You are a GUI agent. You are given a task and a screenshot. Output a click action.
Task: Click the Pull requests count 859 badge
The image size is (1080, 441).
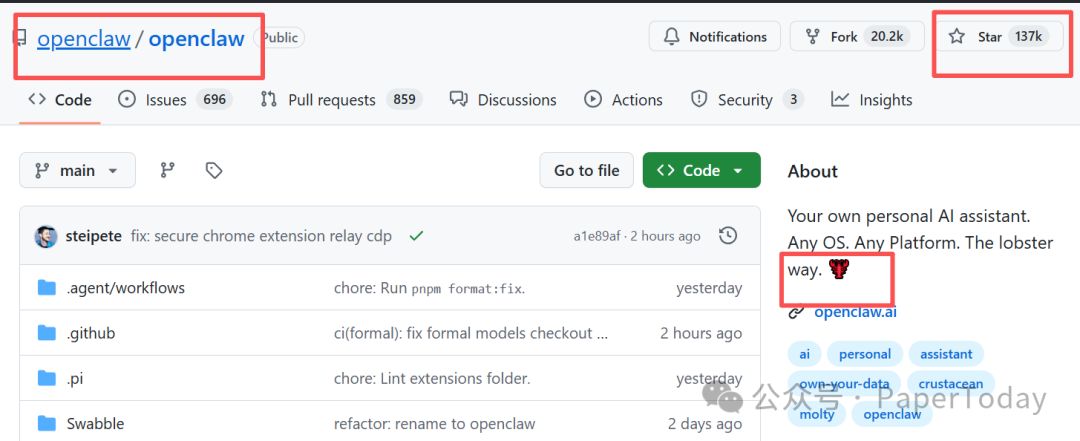point(404,100)
